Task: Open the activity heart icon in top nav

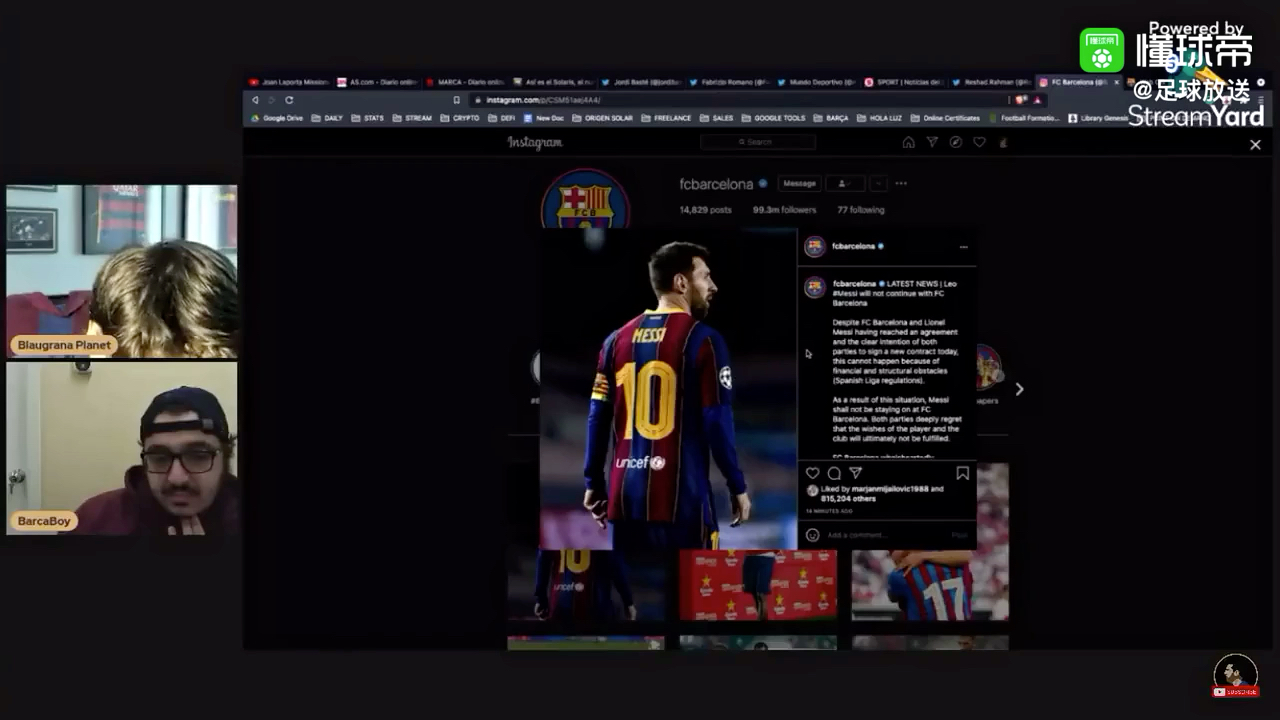Action: [979, 142]
